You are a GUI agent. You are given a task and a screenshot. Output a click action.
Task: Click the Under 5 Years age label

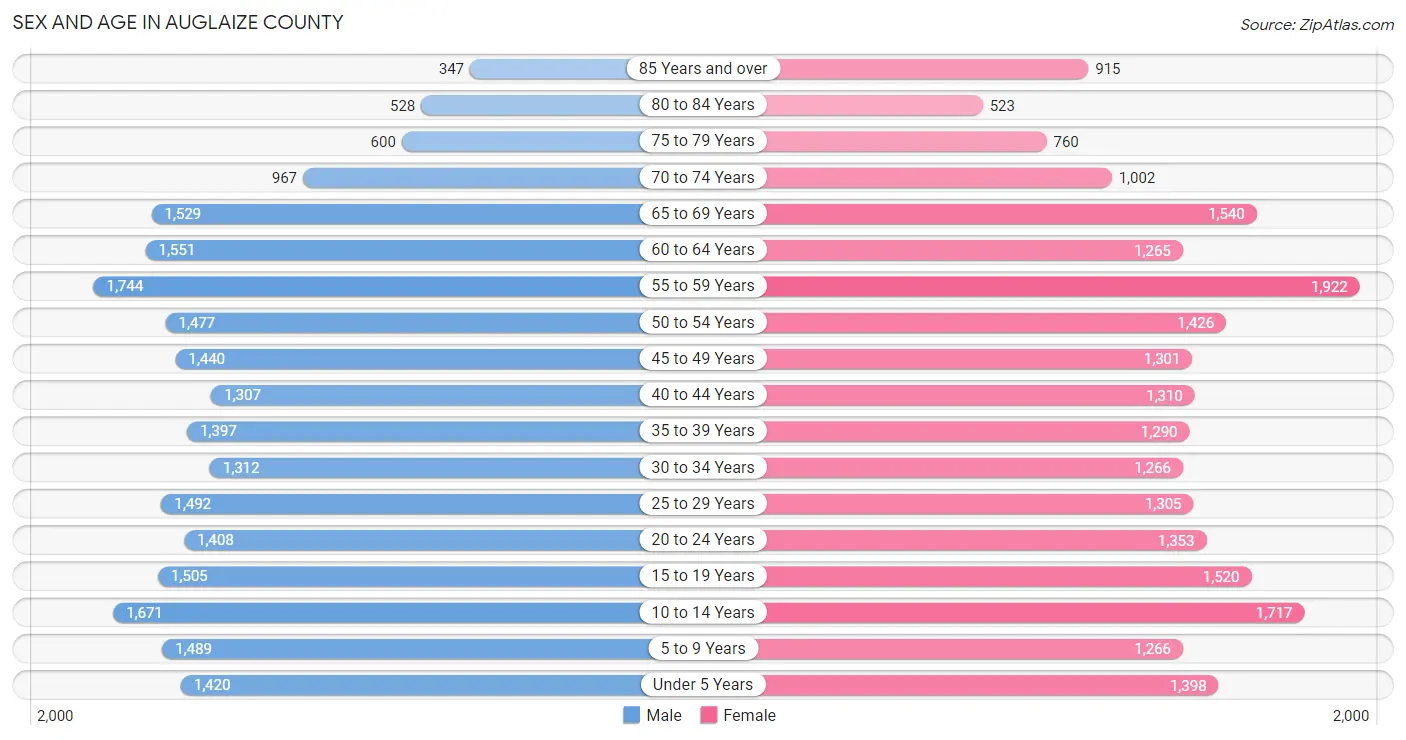pos(703,685)
